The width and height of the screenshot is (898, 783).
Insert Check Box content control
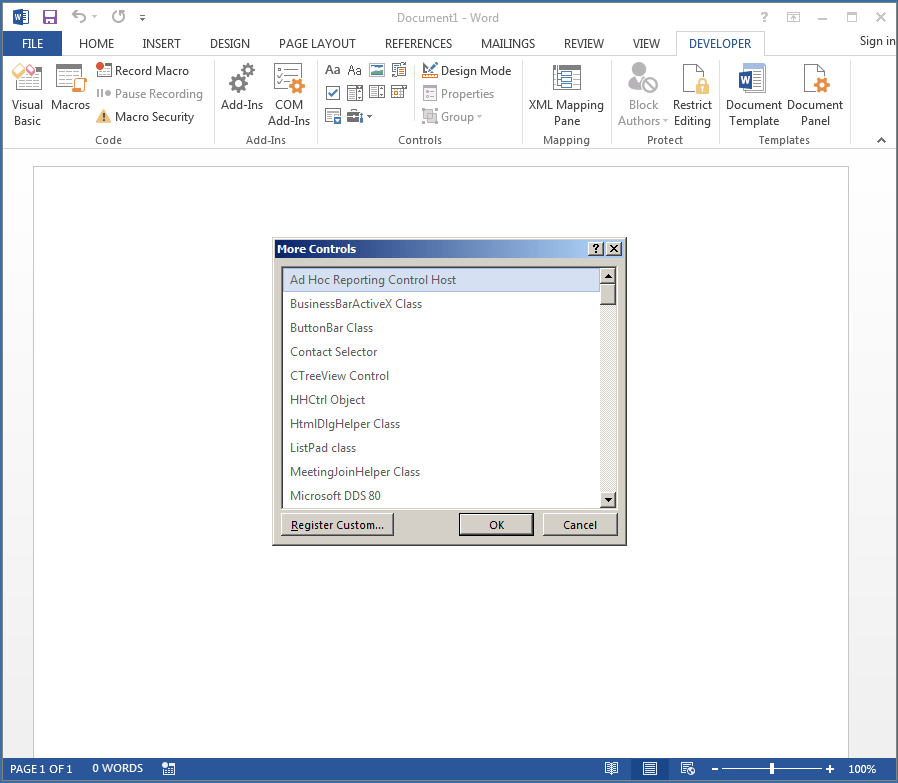(333, 93)
